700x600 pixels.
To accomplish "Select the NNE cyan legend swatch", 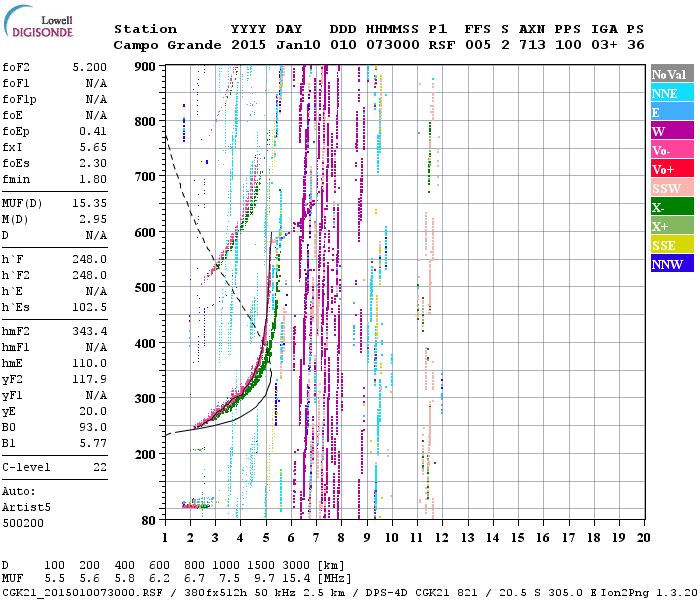I will (x=672, y=93).
